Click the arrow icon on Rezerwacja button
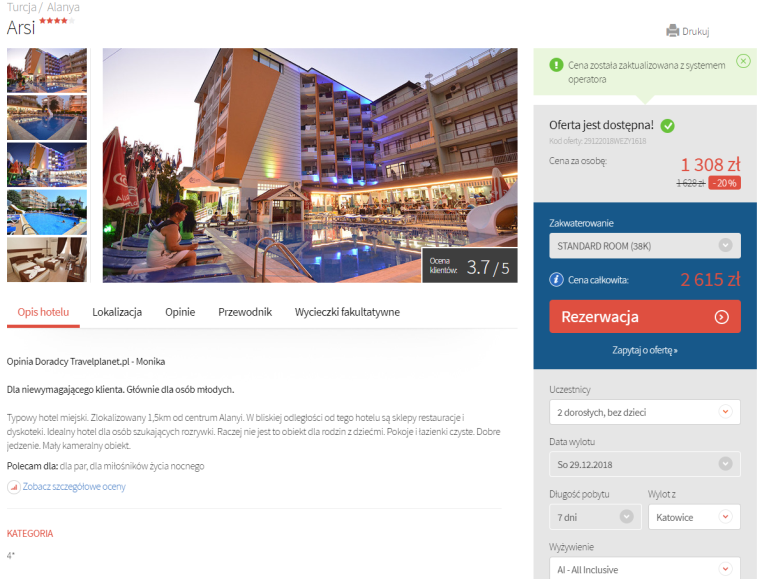760x579 pixels. (x=721, y=317)
